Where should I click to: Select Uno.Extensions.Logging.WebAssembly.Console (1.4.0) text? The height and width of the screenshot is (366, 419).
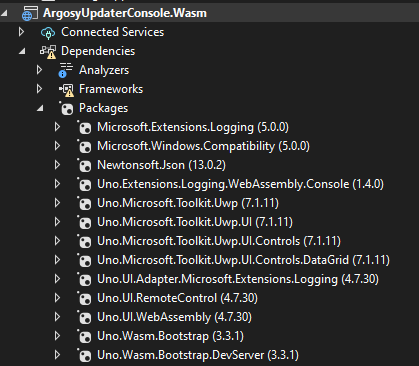(x=240, y=184)
